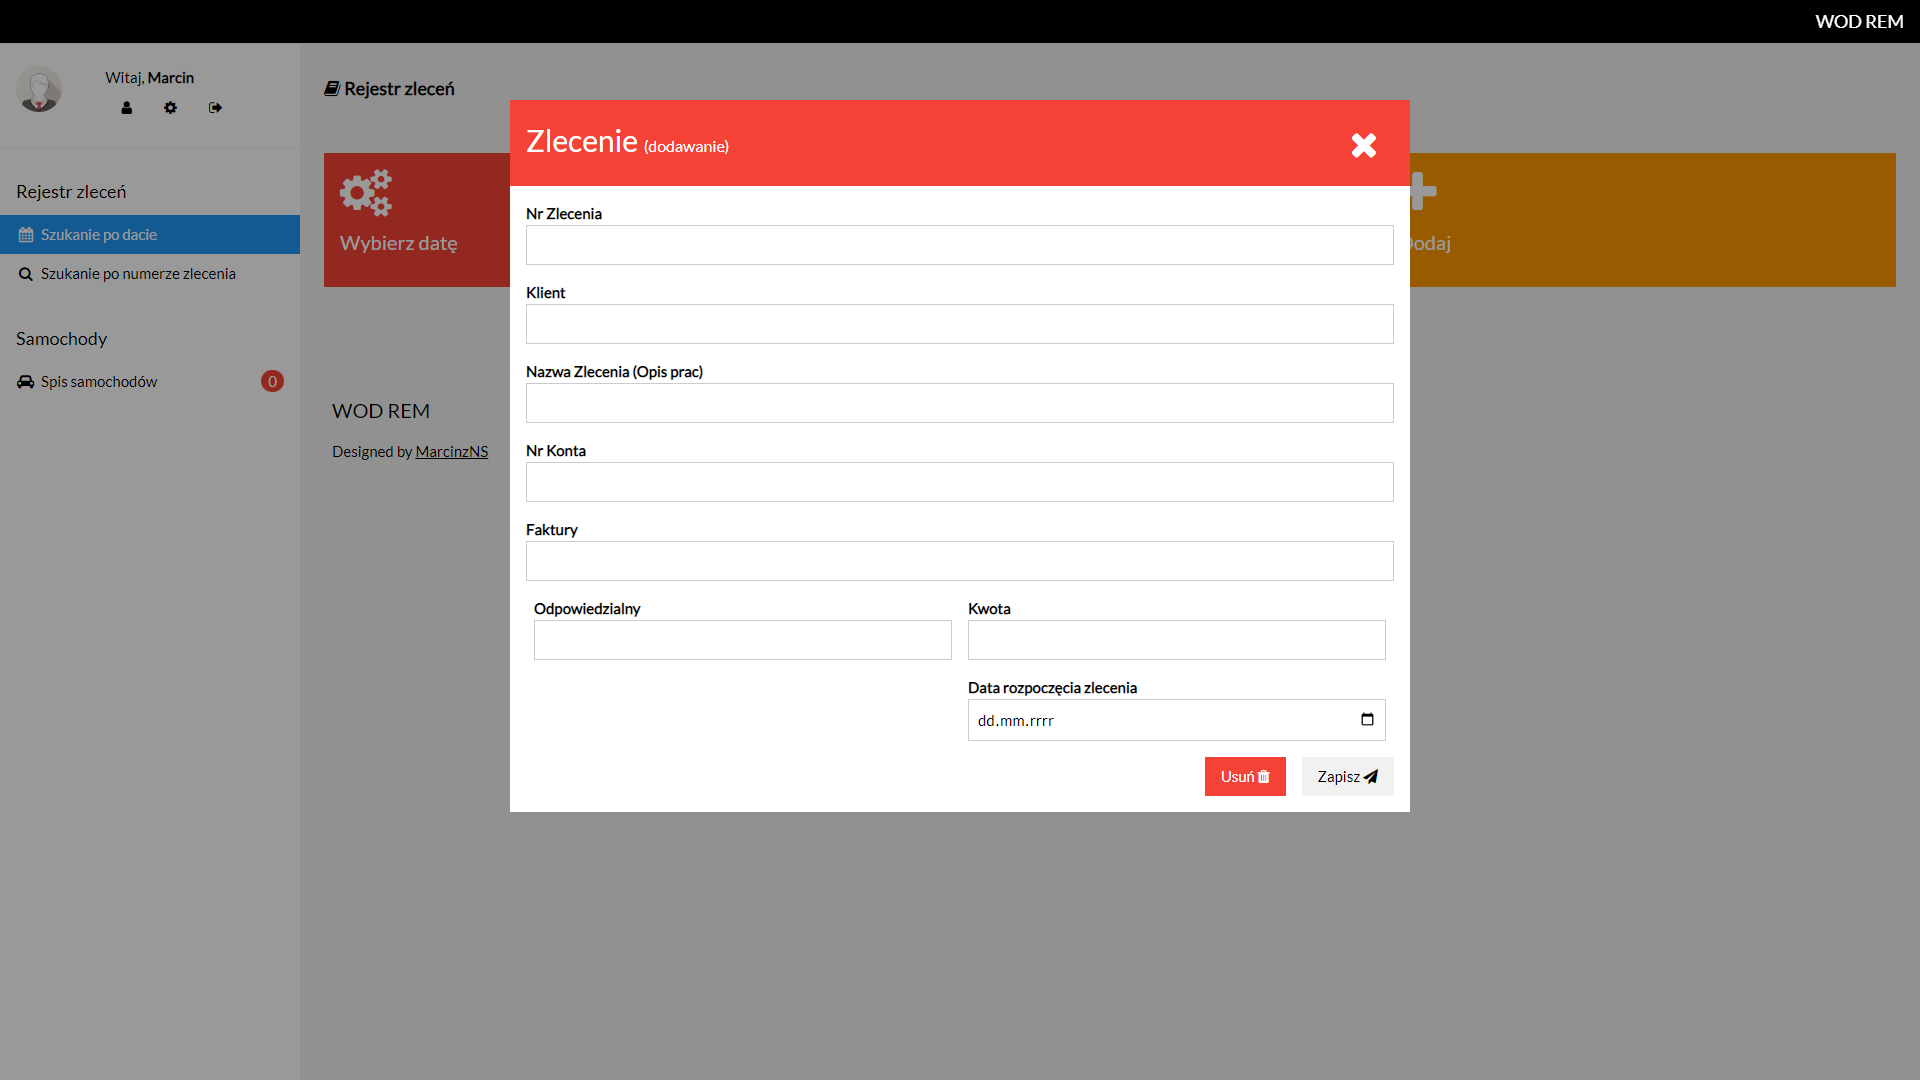Click the Odpowiedzialny input box
Viewport: 1920px width, 1080px height.
(x=742, y=640)
